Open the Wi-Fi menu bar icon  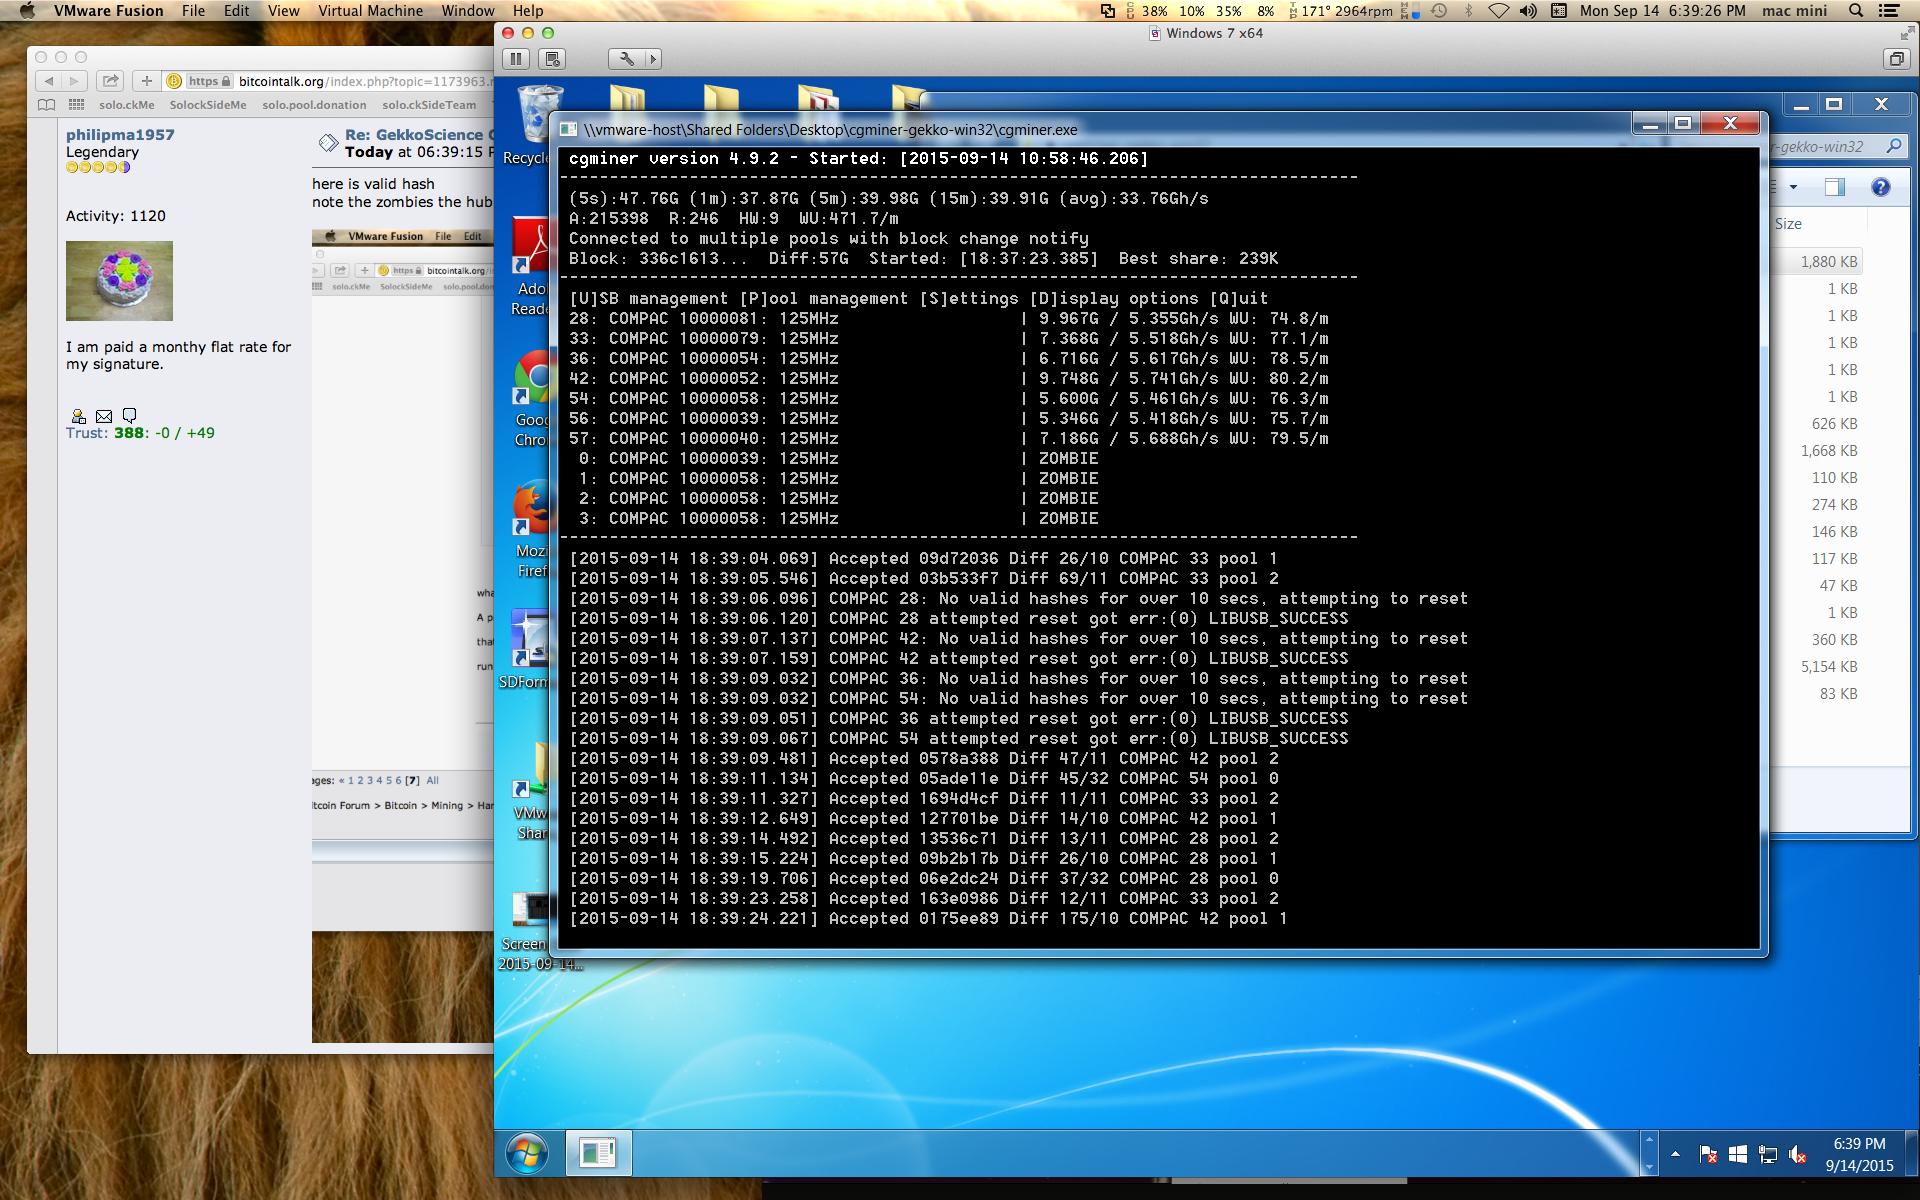coord(1498,11)
